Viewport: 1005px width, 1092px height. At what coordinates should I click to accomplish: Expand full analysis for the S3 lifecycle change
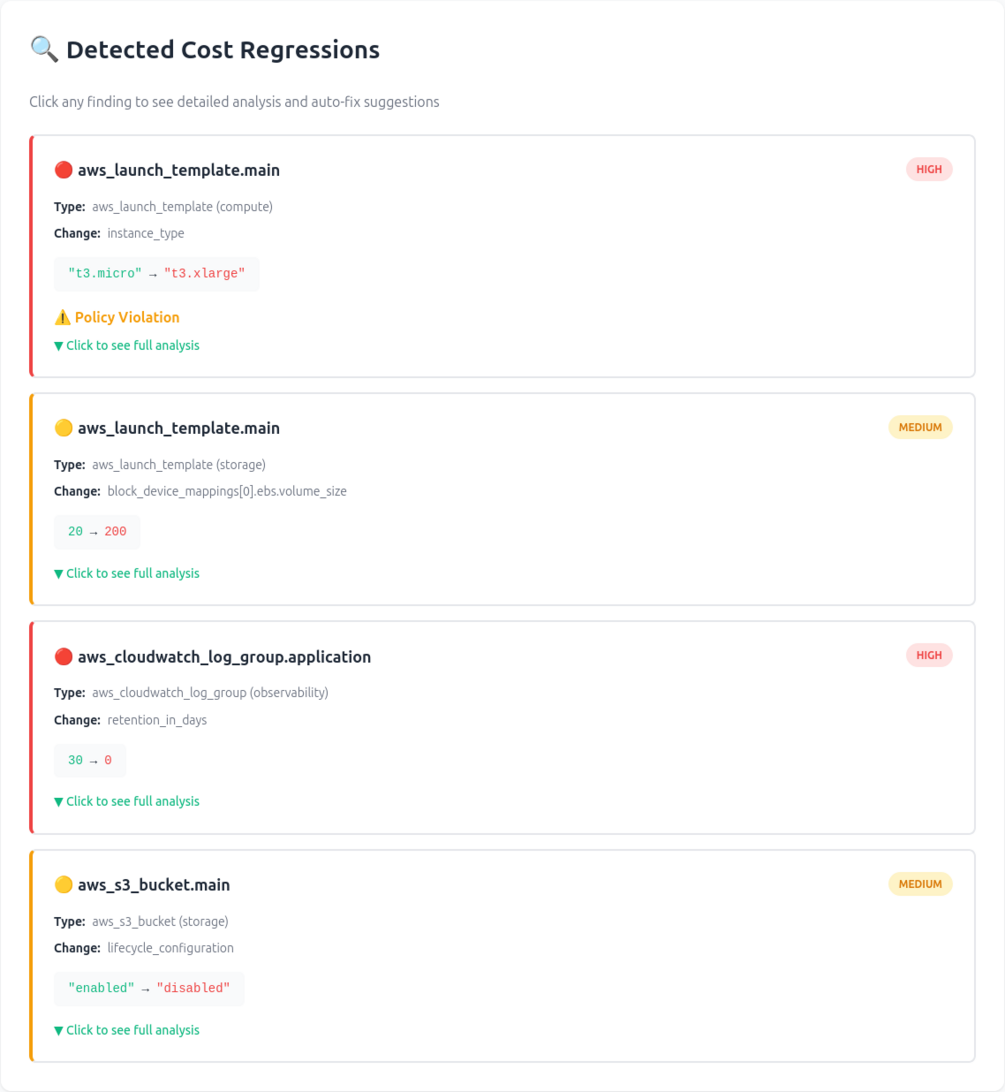(127, 1030)
